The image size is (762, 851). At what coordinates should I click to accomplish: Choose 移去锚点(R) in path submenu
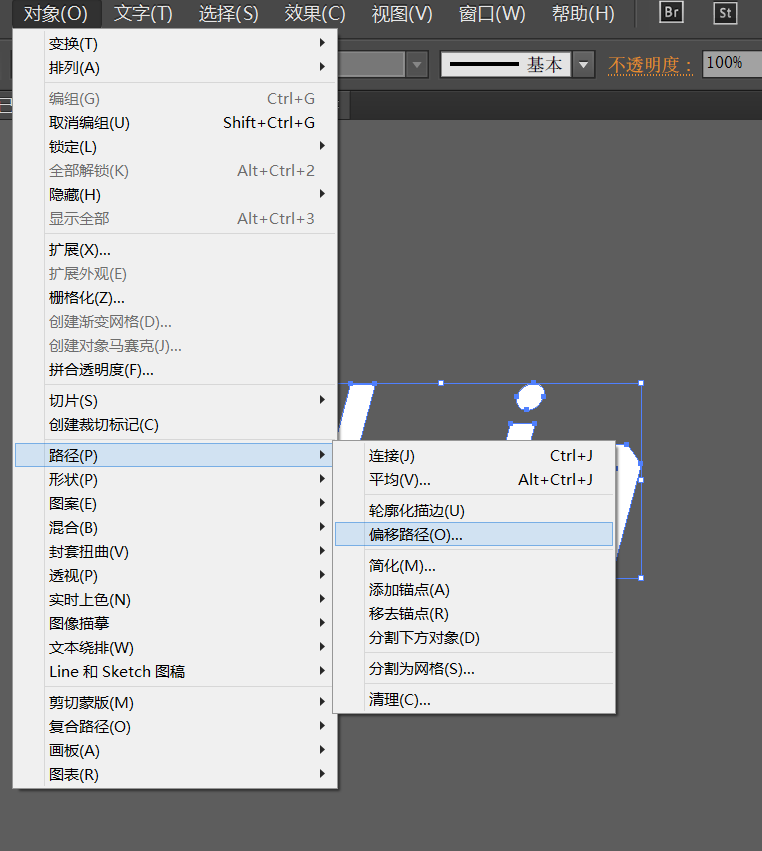[474, 613]
